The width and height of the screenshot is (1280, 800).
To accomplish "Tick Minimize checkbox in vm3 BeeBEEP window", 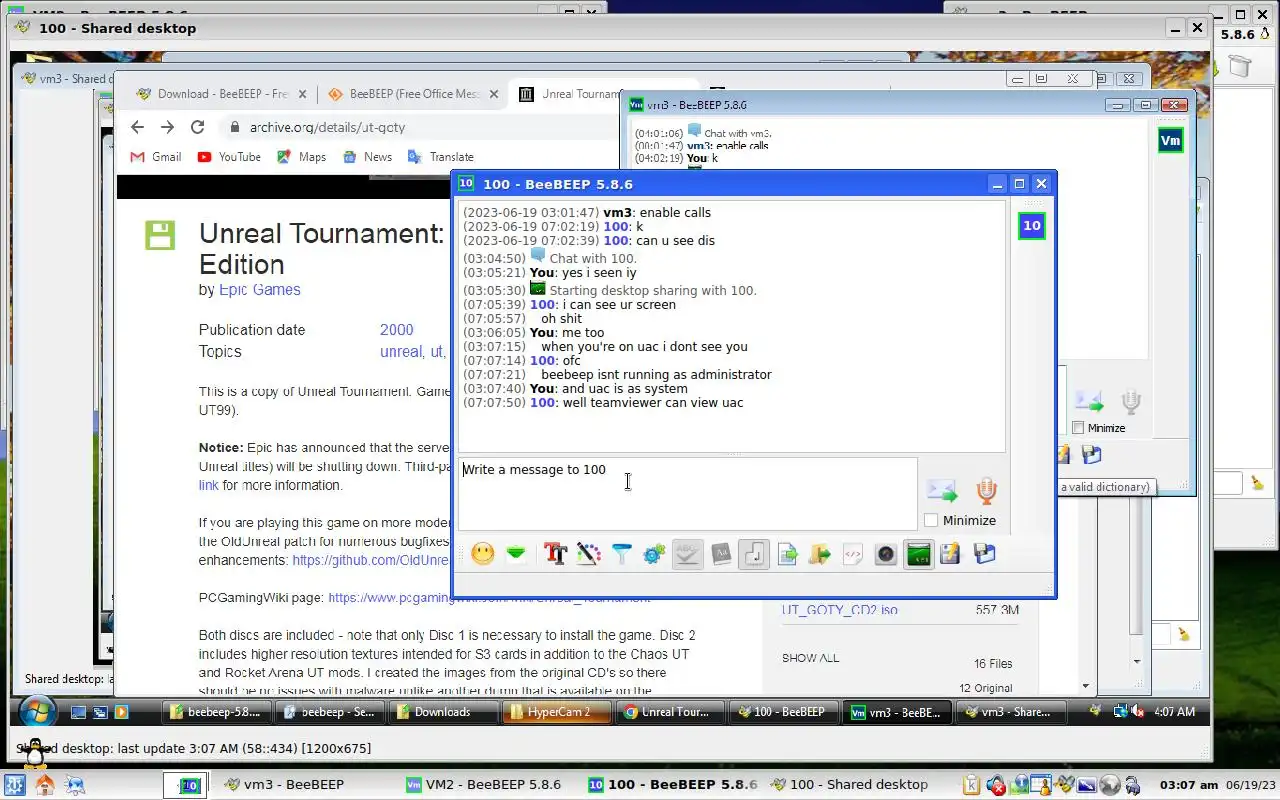I will [1078, 428].
